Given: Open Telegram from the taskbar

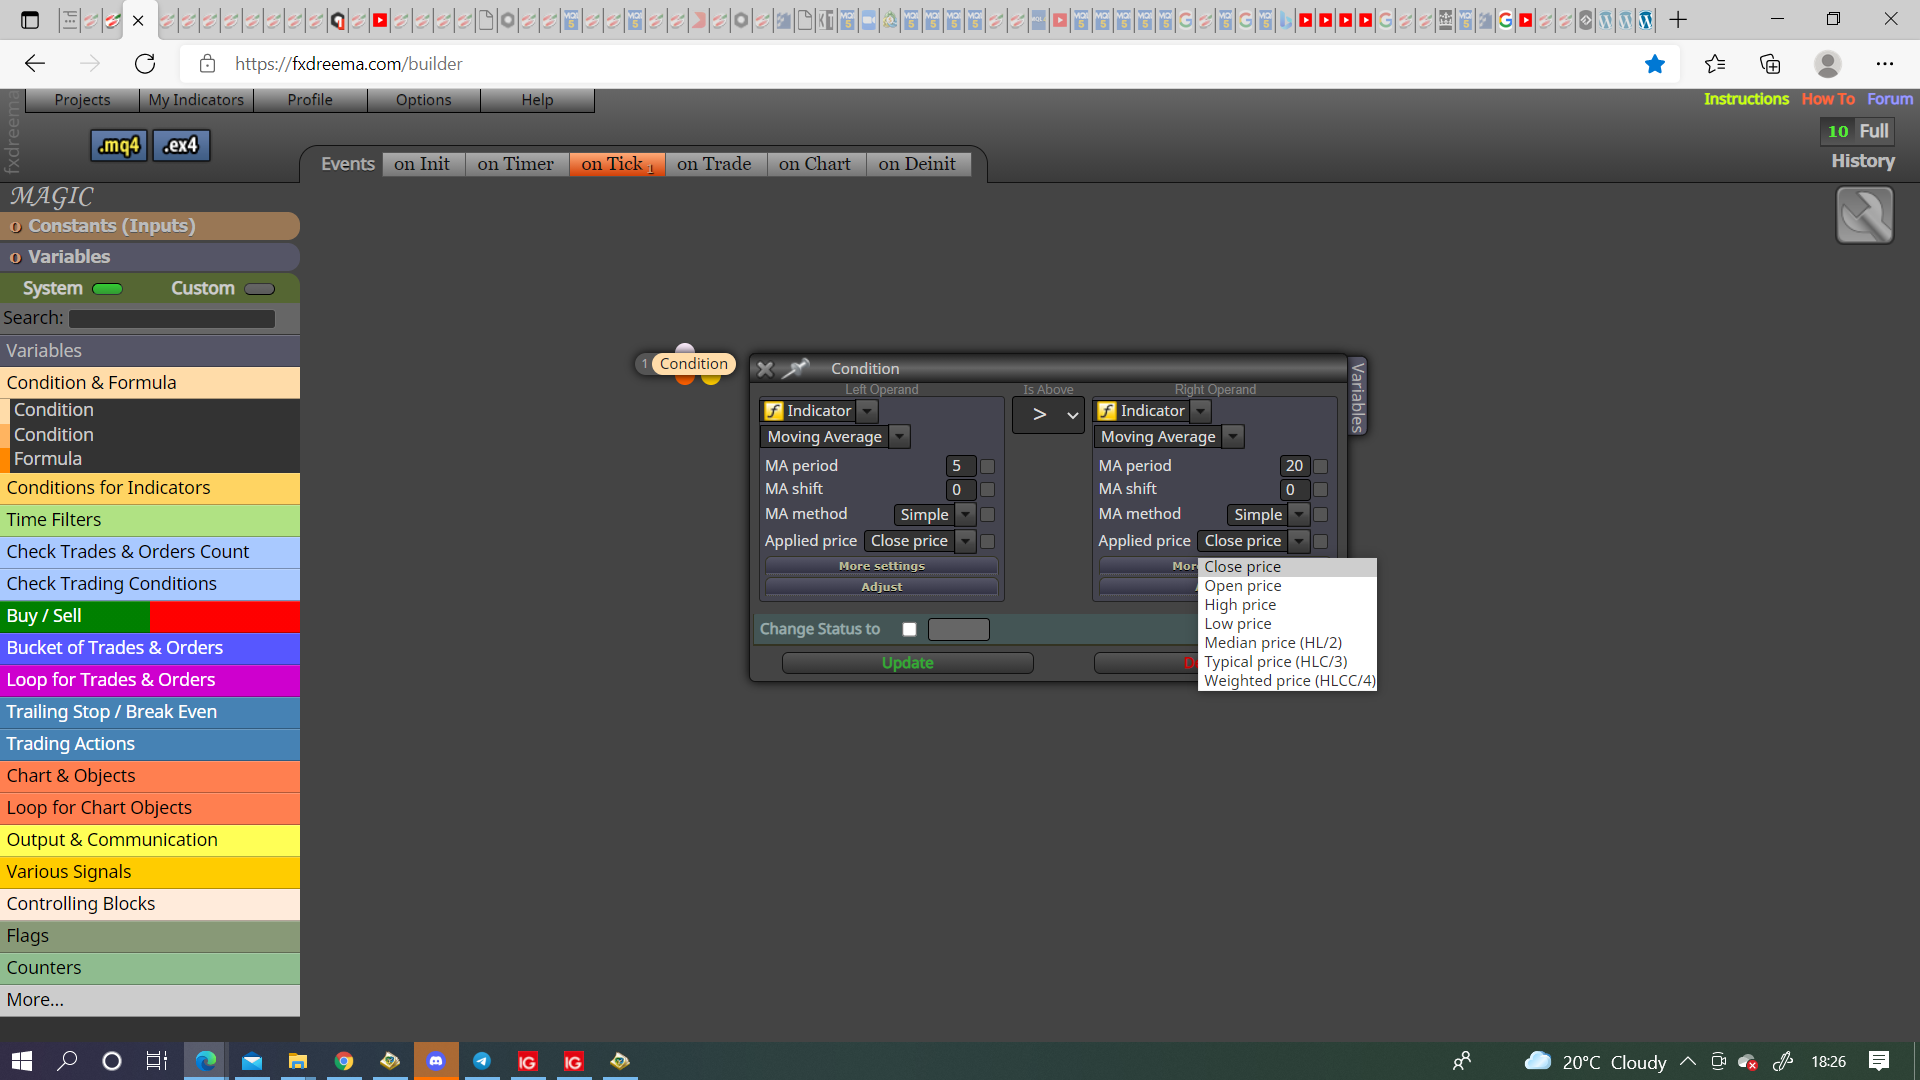Looking at the screenshot, I should pyautogui.click(x=482, y=1061).
